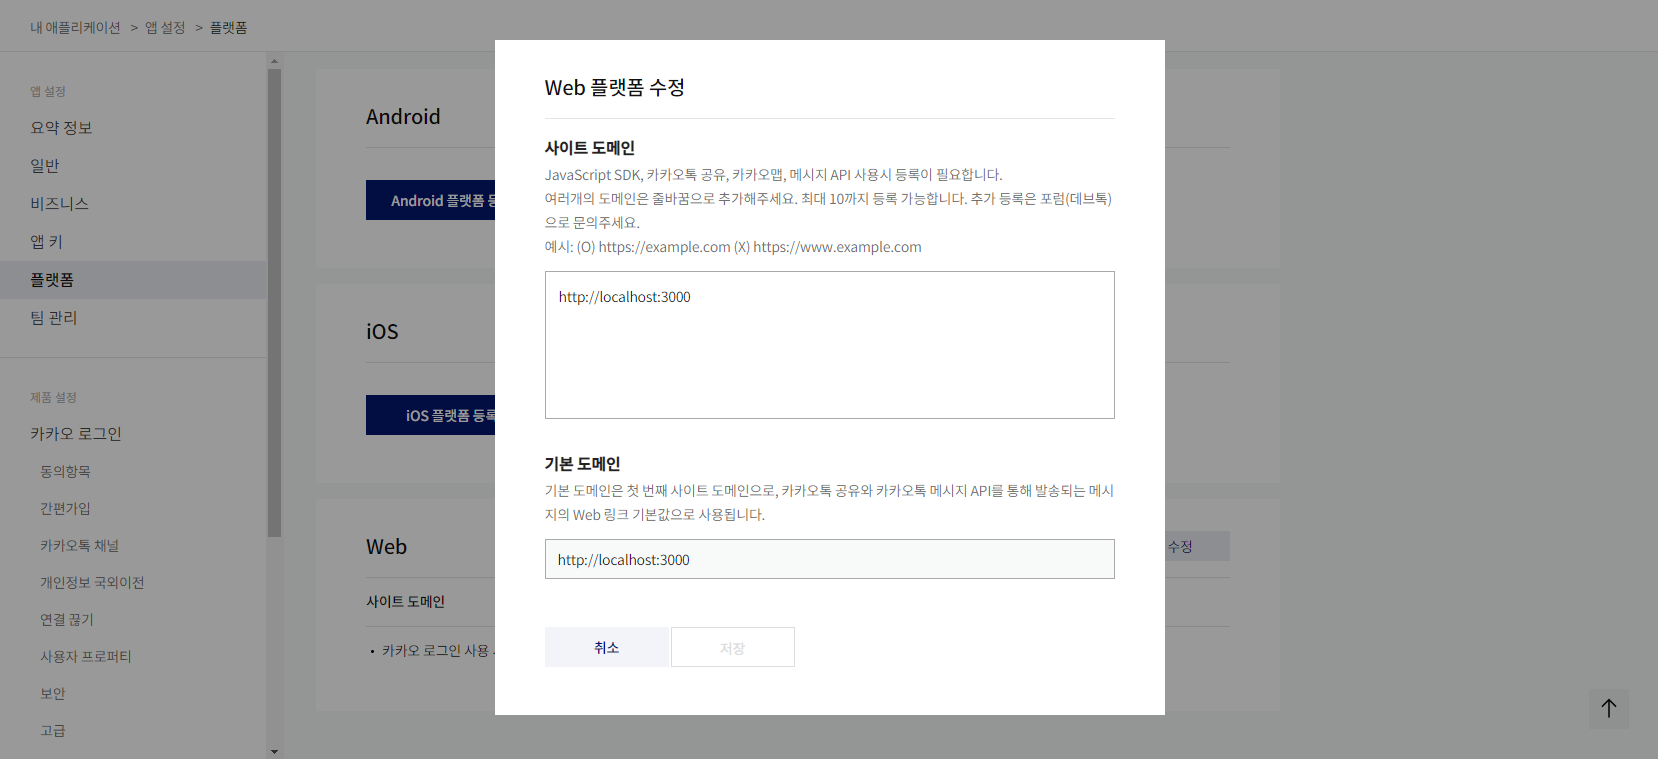
Task: Open the 고급 submenu item
Action: (53, 730)
